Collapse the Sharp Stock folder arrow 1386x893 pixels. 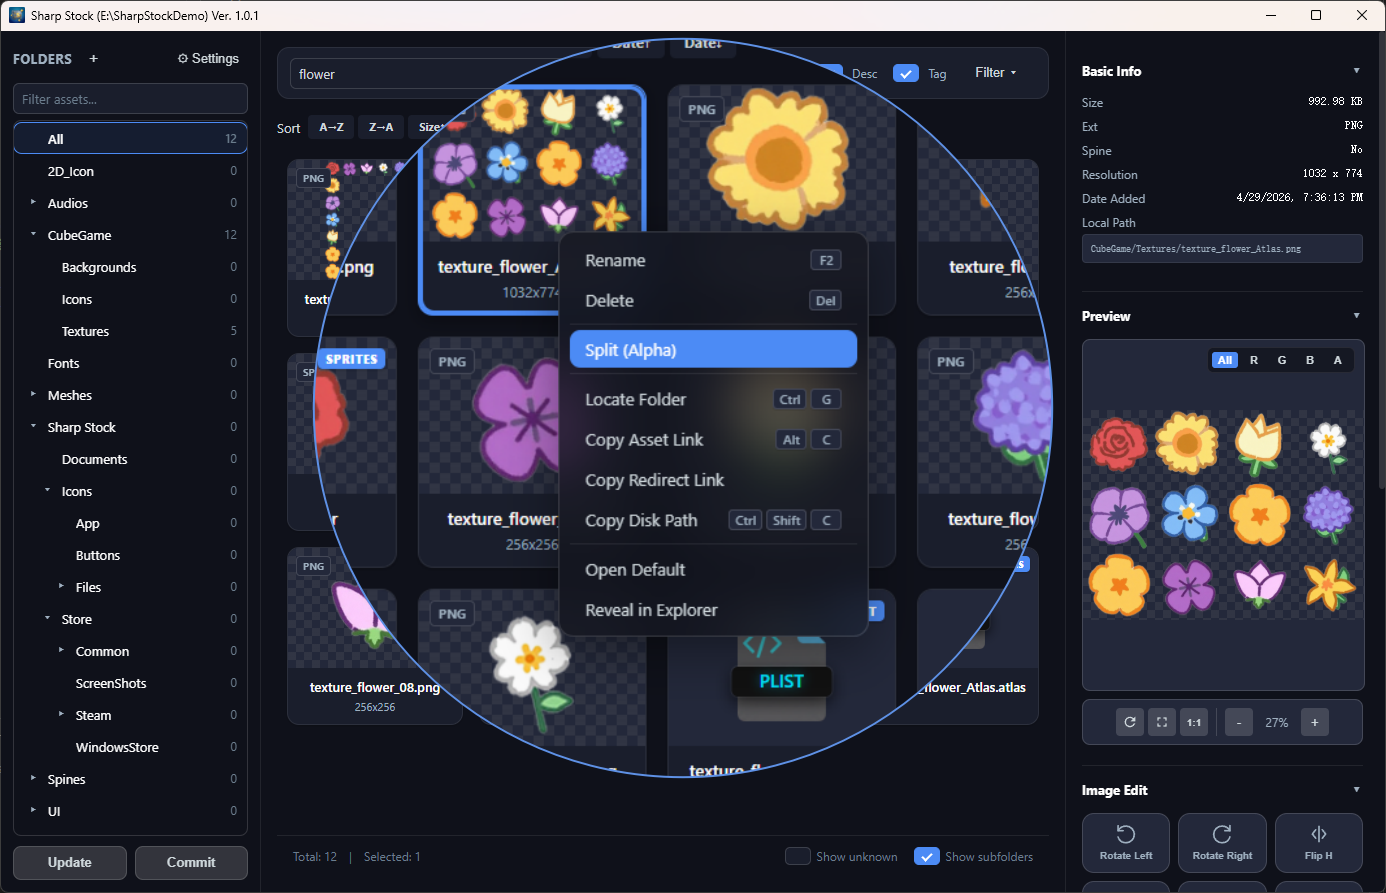coord(33,427)
